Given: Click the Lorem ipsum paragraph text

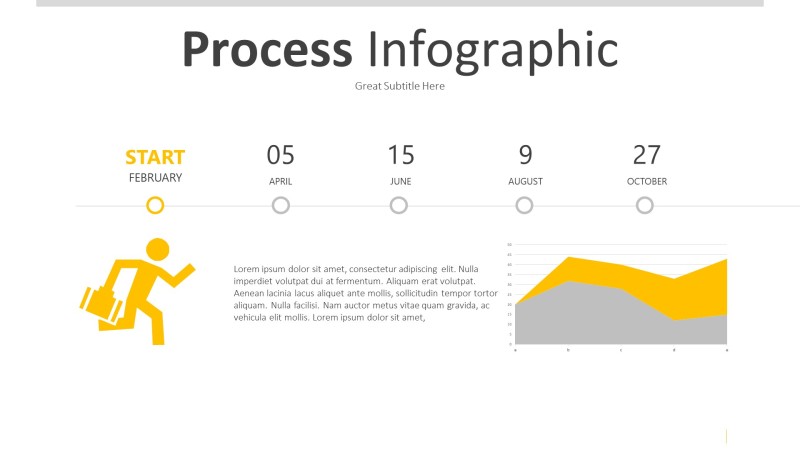Looking at the screenshot, I should coord(365,293).
